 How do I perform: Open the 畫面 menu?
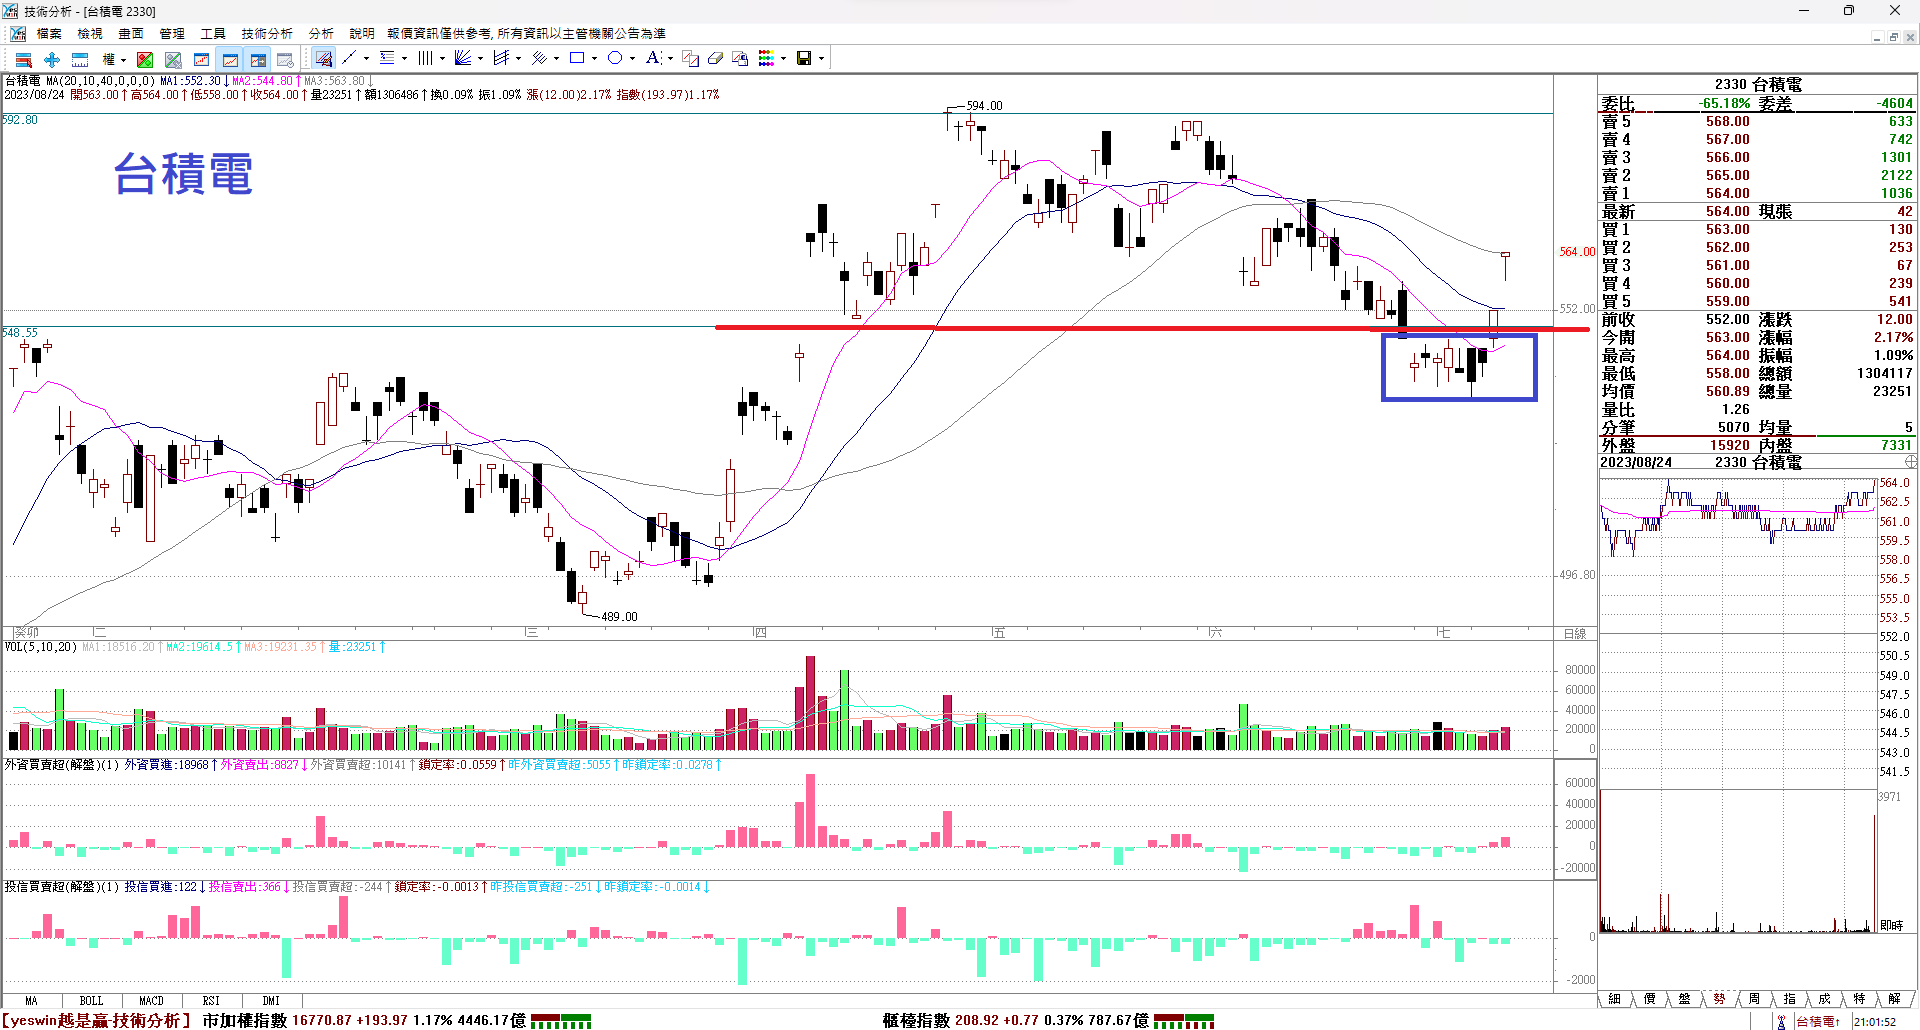tap(131, 33)
